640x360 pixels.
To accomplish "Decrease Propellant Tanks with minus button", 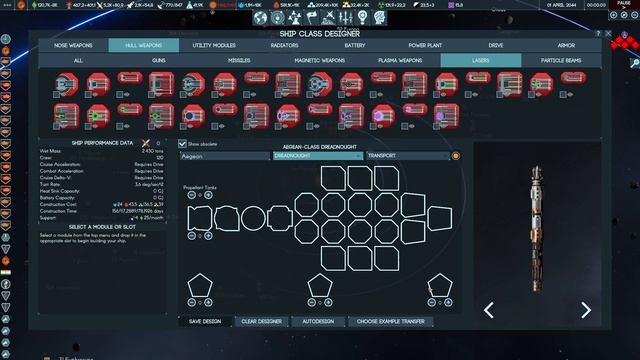I will [x=191, y=195].
